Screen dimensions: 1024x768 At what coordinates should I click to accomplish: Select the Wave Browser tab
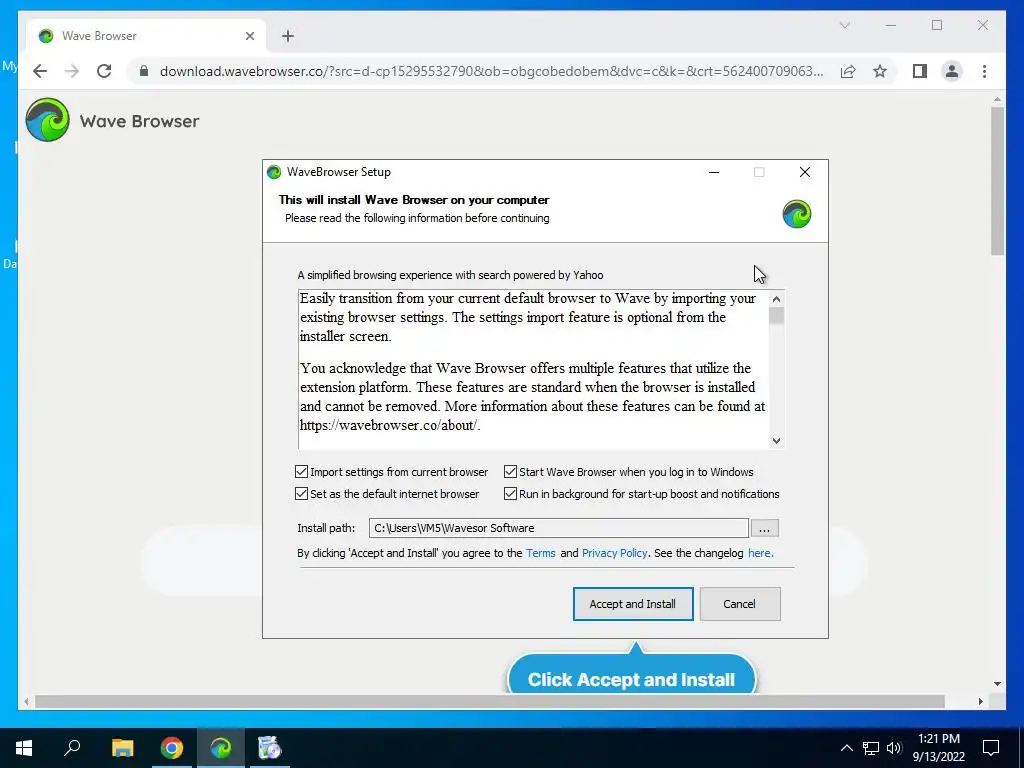pyautogui.click(x=146, y=36)
